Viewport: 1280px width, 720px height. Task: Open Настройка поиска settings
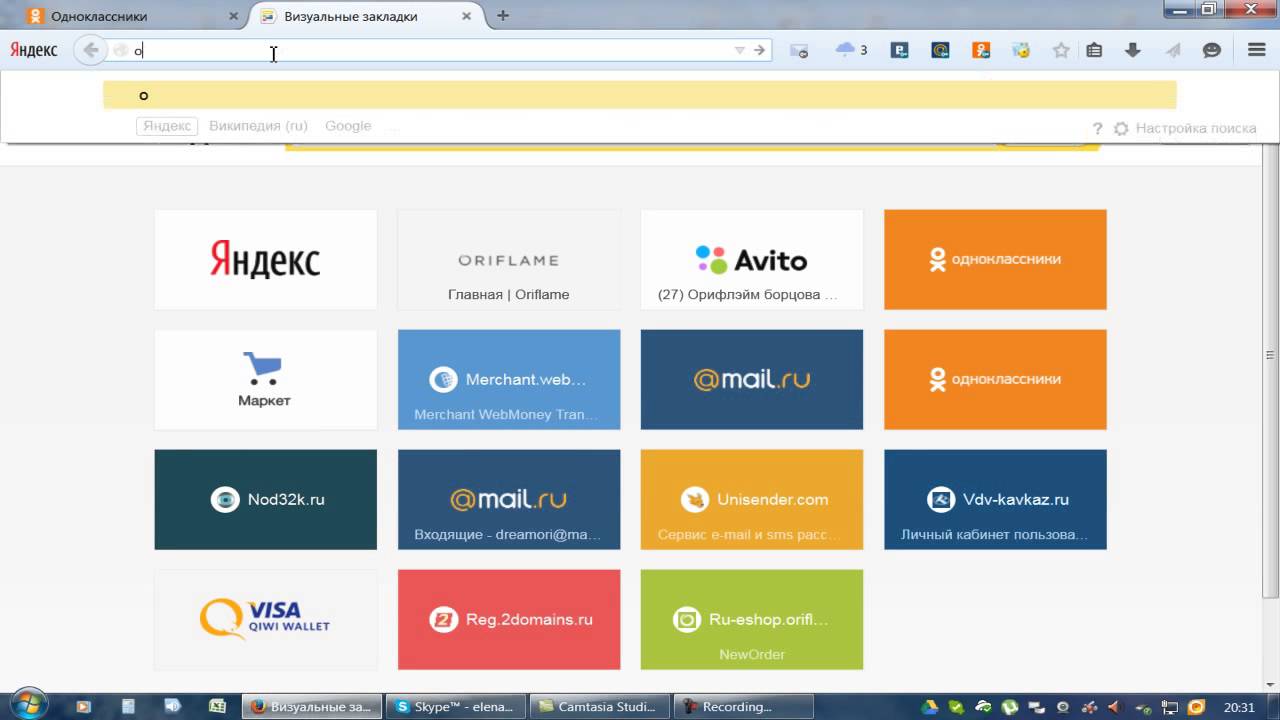tap(1186, 128)
